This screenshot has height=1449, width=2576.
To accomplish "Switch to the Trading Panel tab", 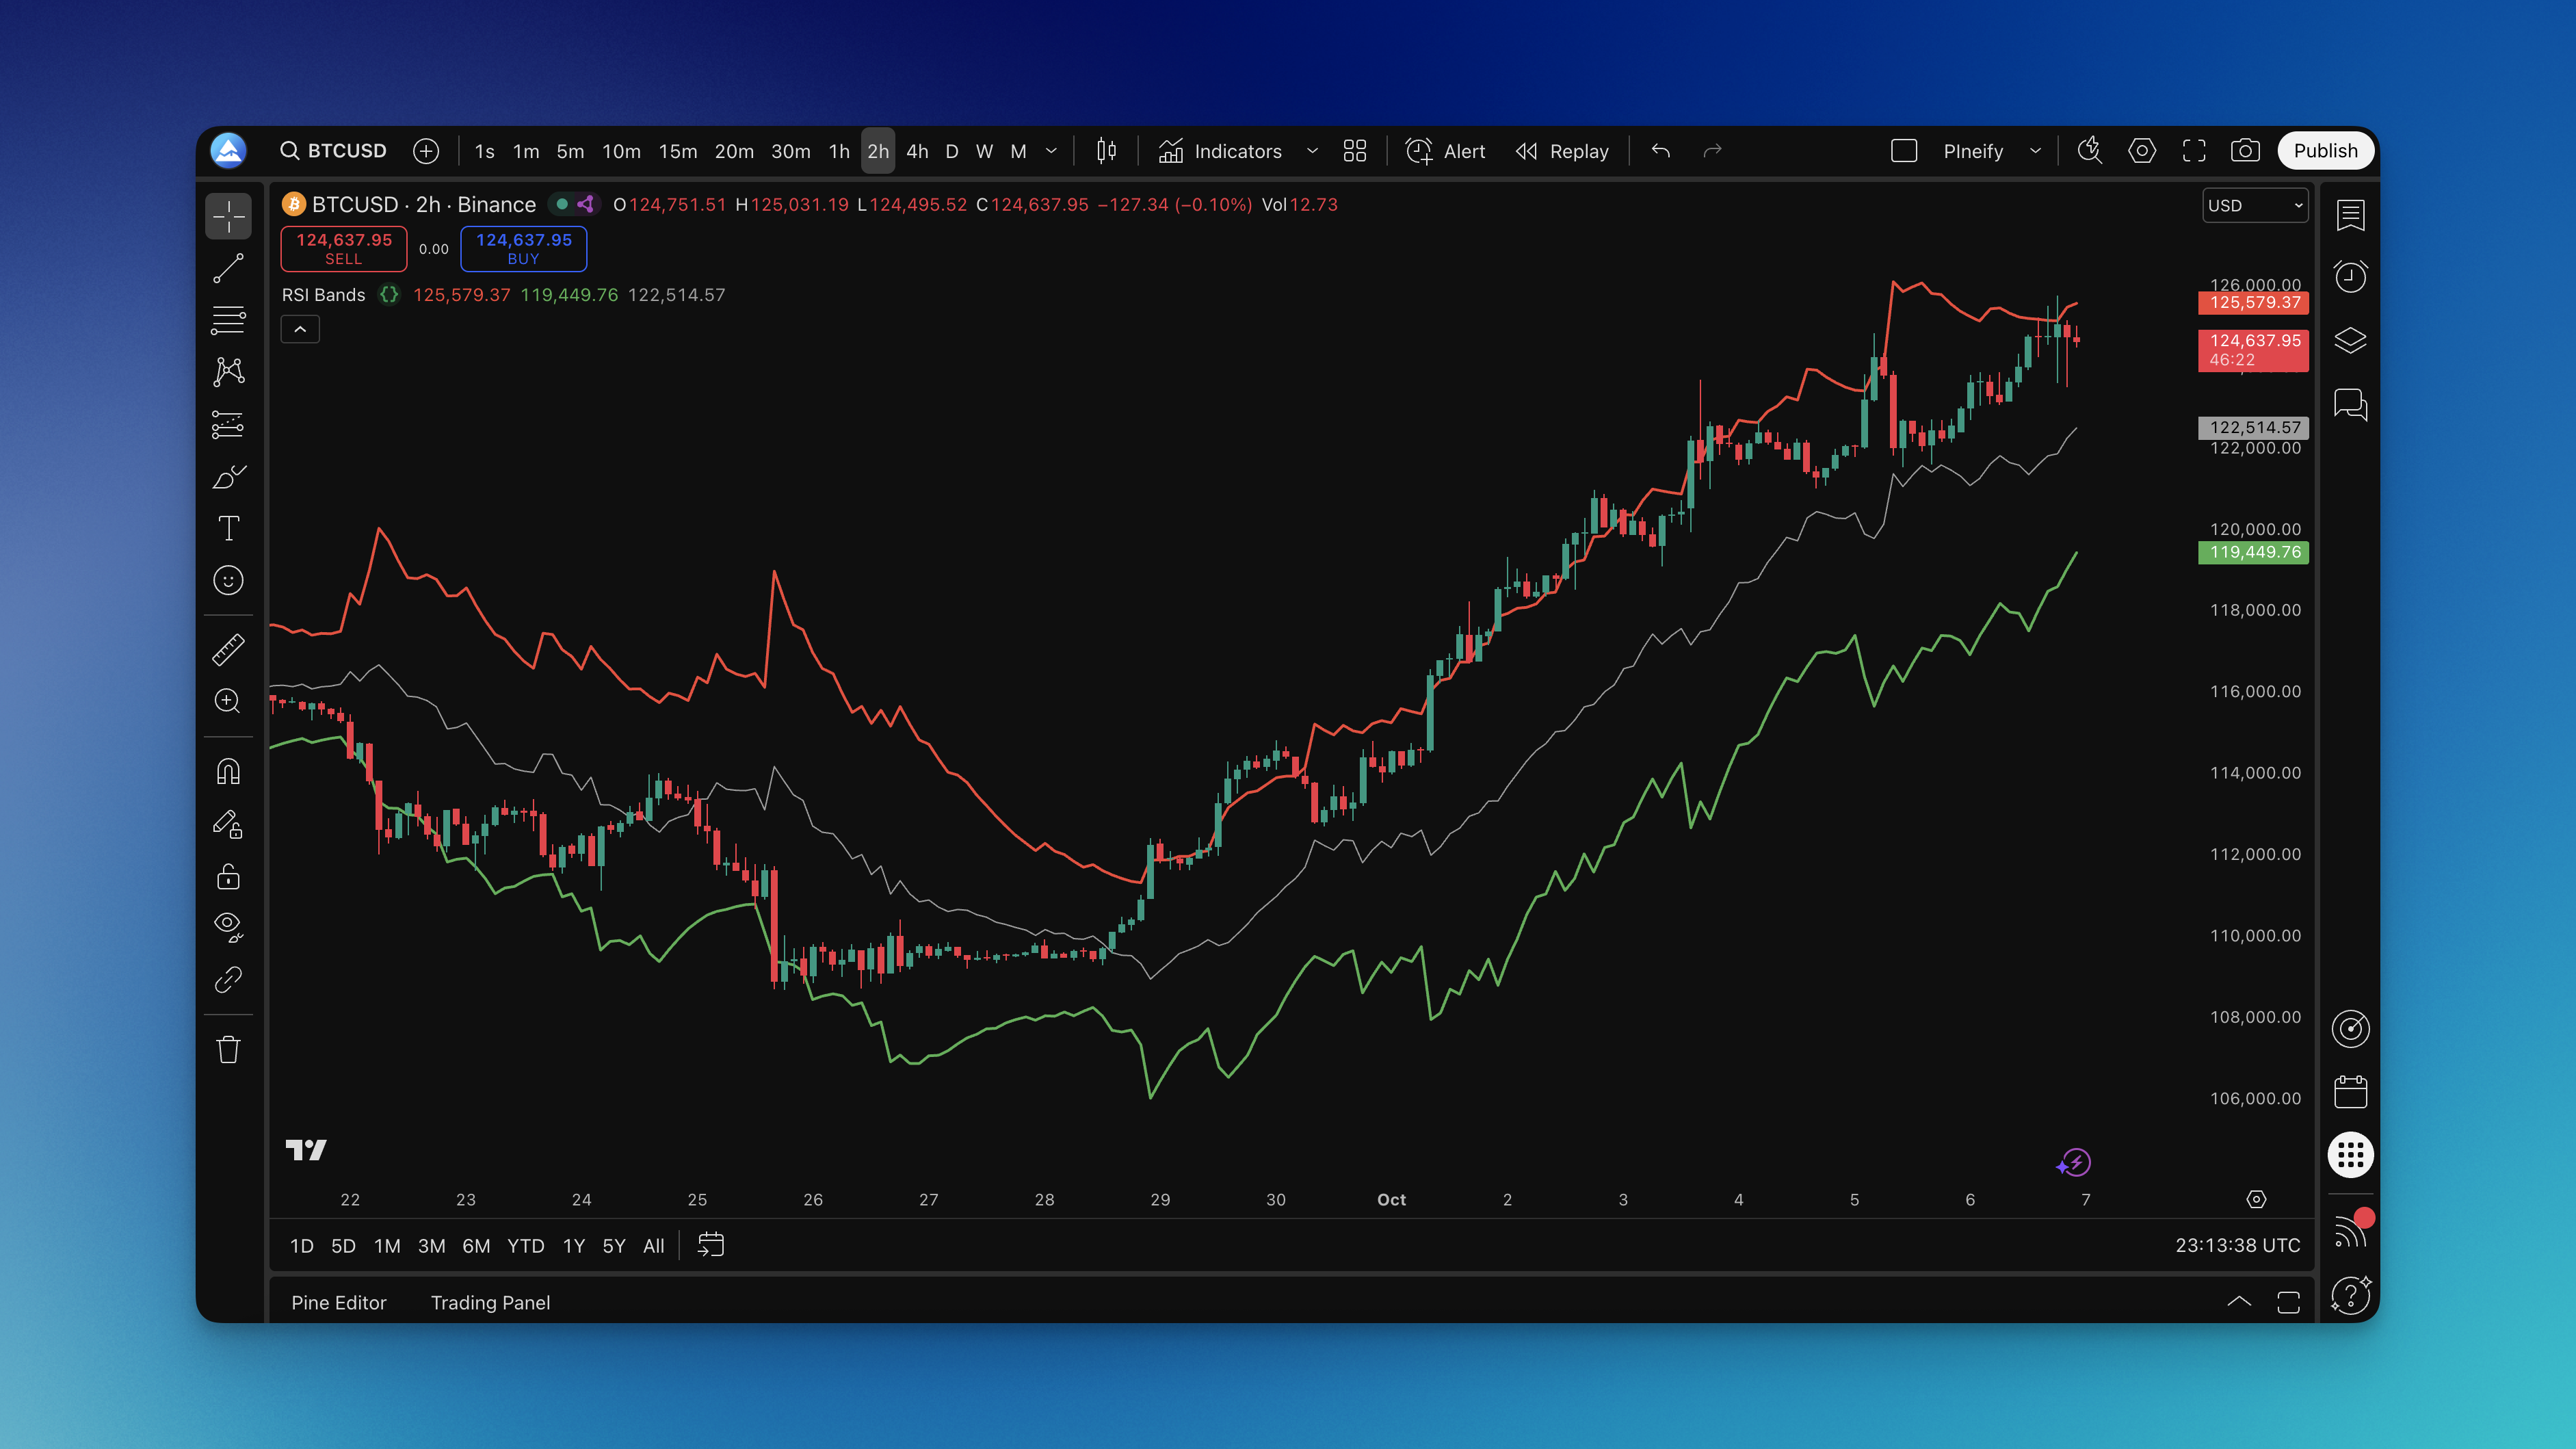I will [490, 1302].
